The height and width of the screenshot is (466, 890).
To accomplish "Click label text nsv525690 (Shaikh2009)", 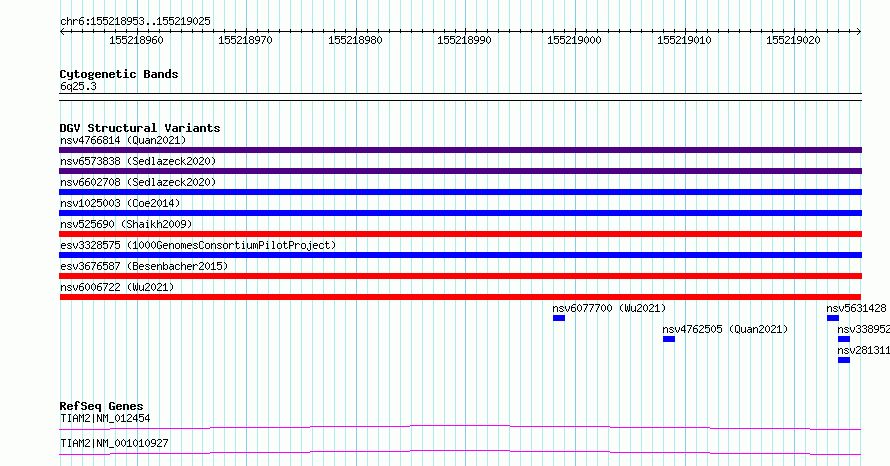I will pos(126,224).
